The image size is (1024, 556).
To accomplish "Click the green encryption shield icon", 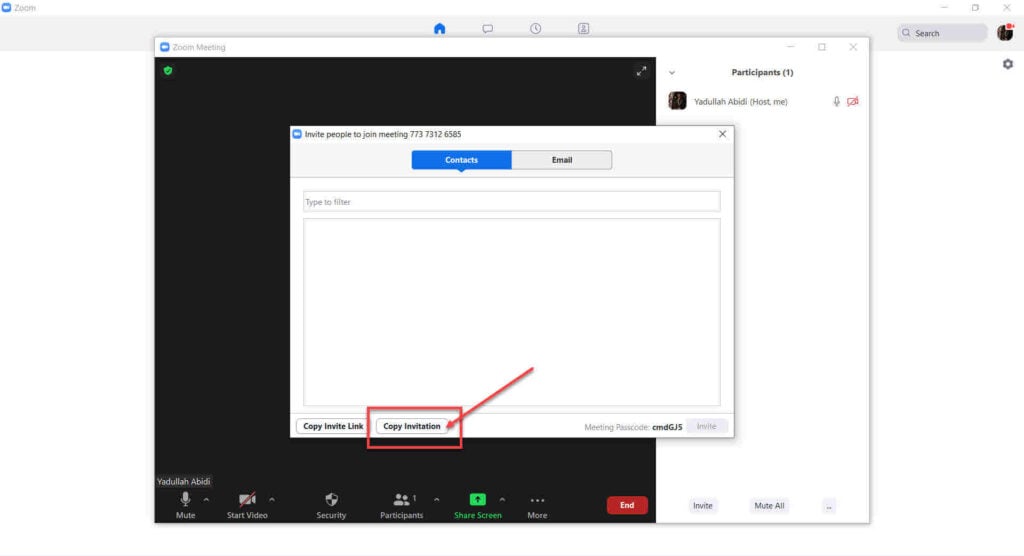I will point(168,71).
